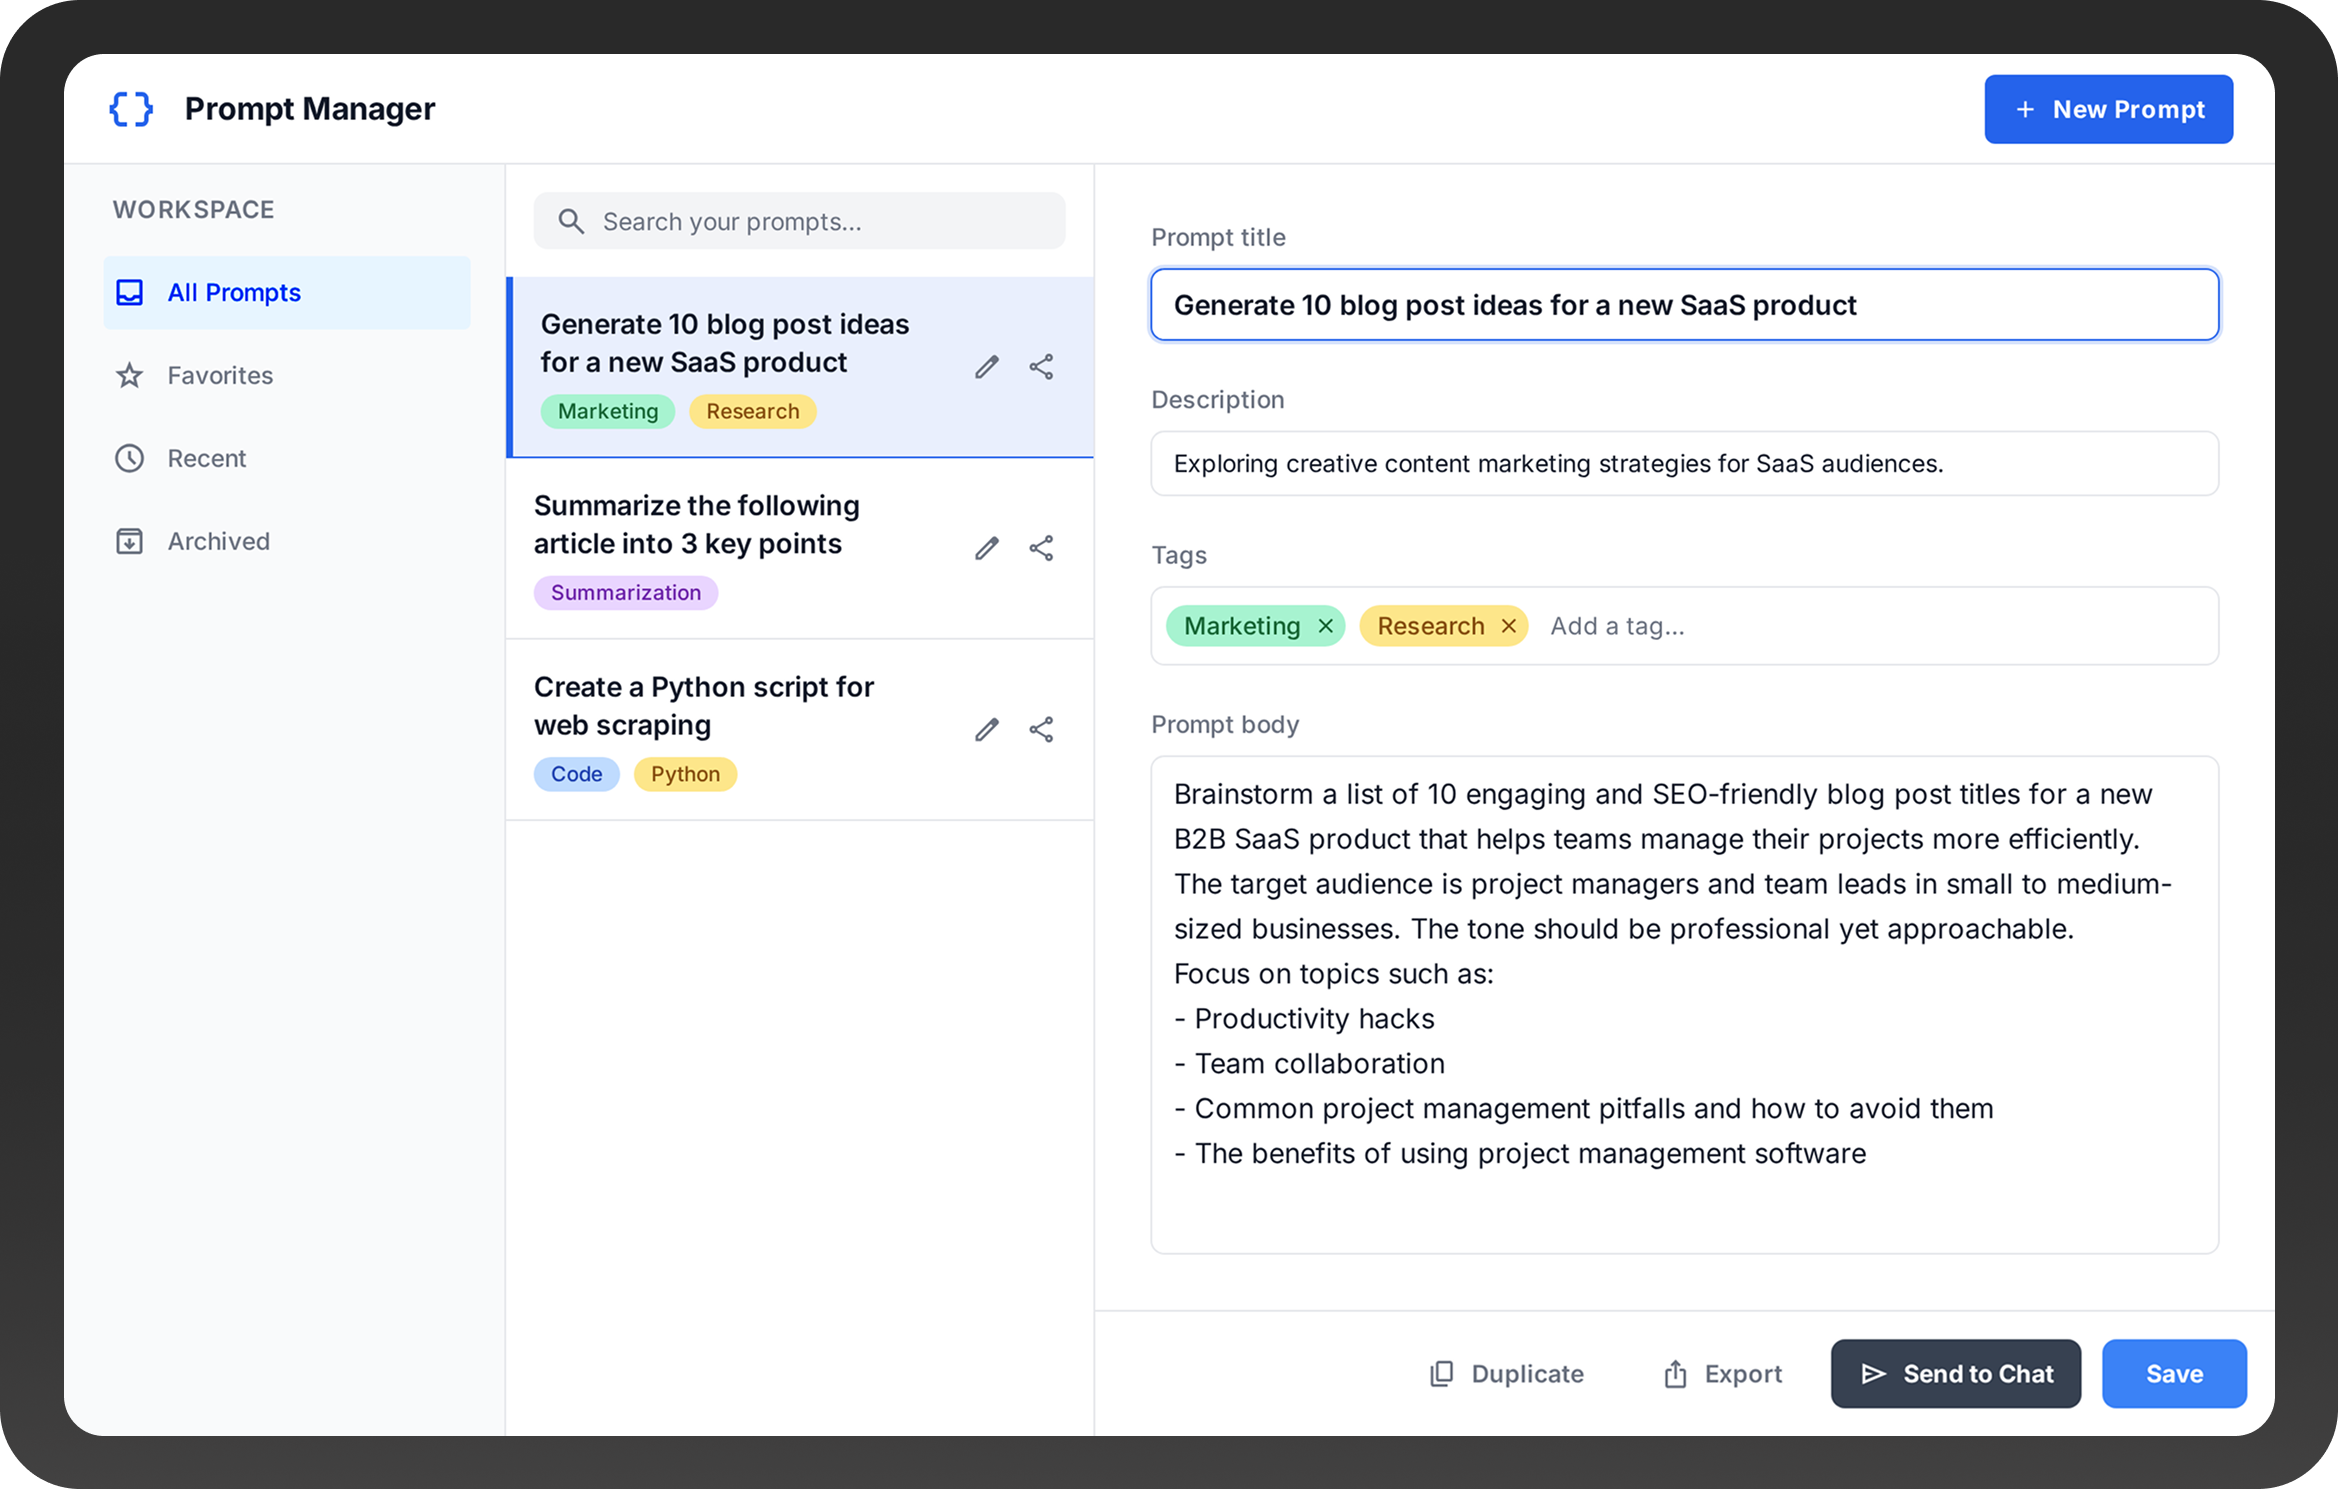Edit the Python web scraping prompt

(986, 729)
